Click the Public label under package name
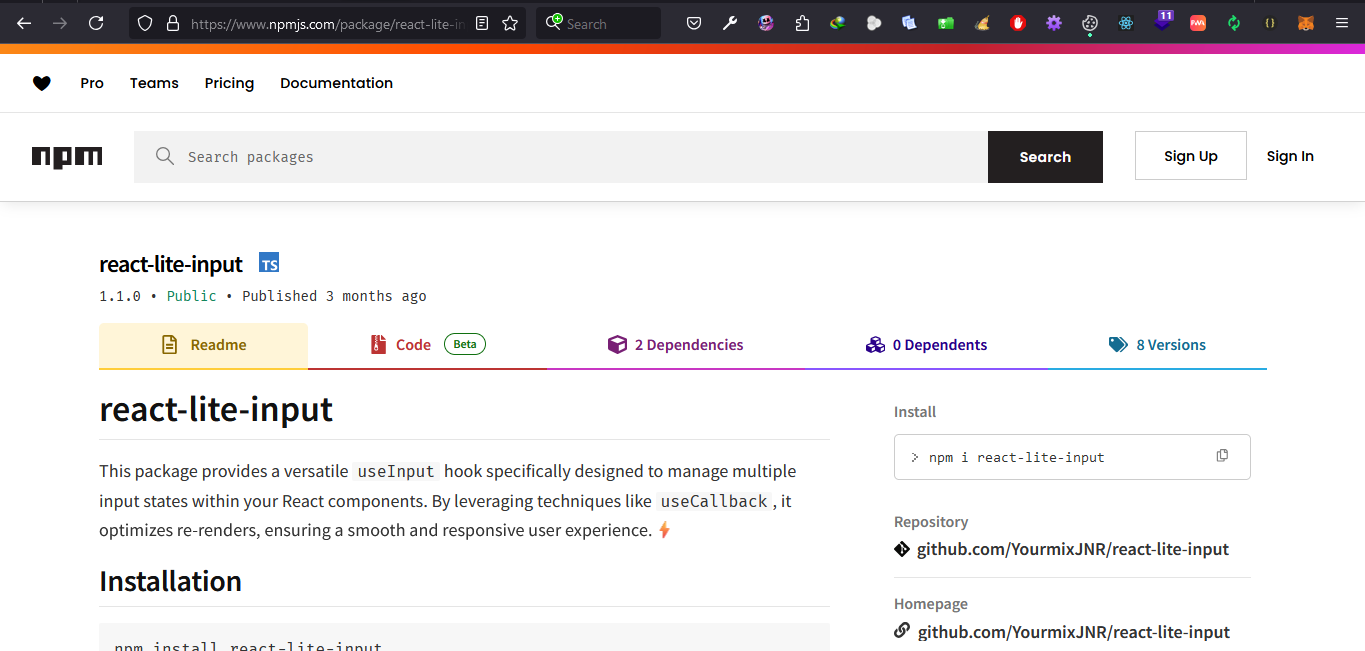Viewport: 1365px width, 651px height. click(192, 296)
